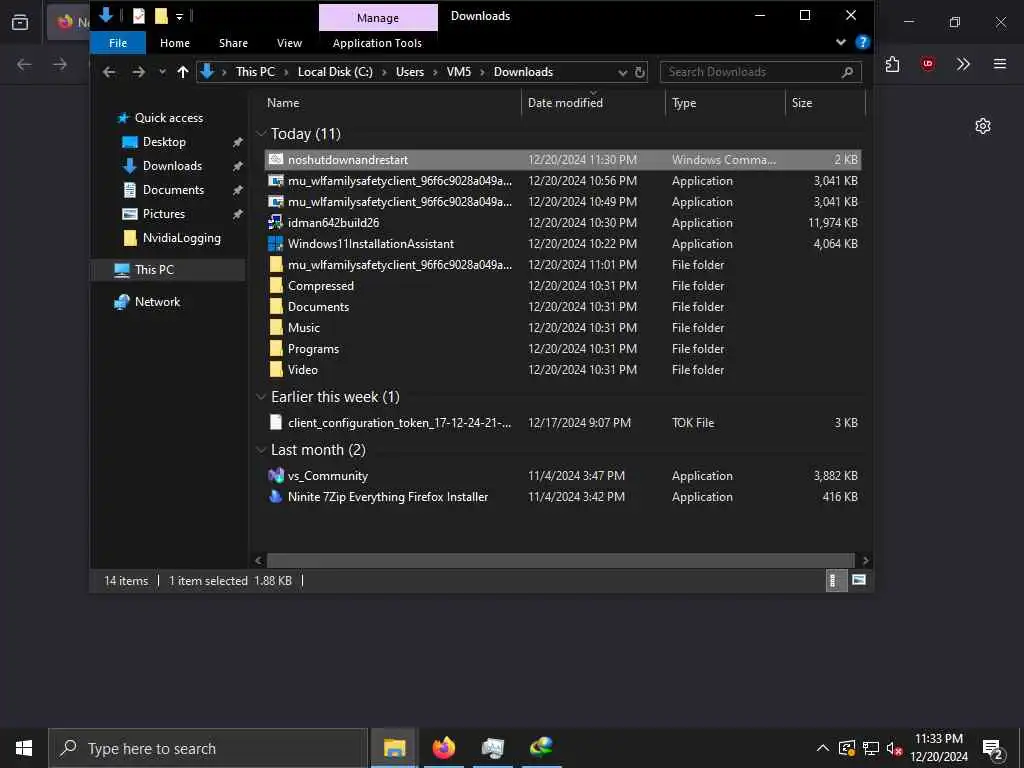1024x768 pixels.
Task: Click the scroll left arrow
Action: pyautogui.click(x=258, y=560)
